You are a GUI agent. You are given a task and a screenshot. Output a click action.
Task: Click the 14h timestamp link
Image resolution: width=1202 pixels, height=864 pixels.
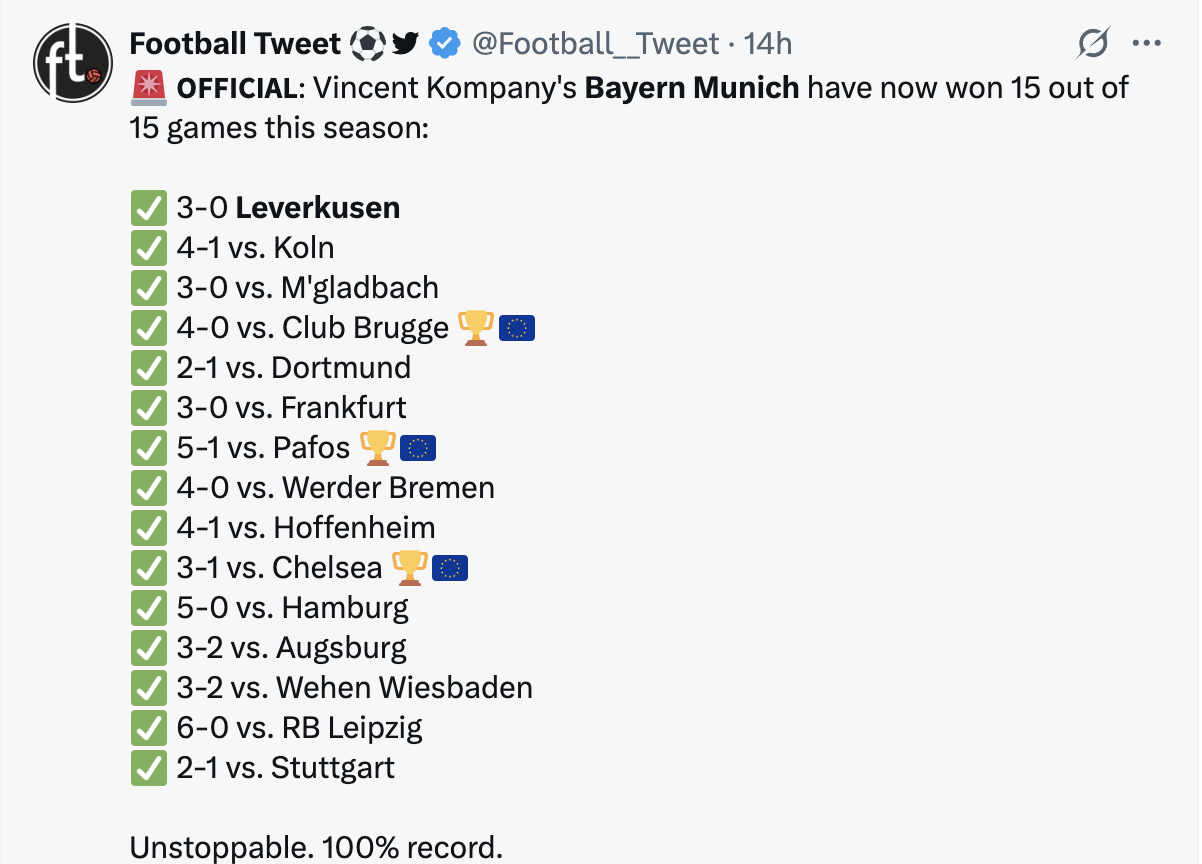coord(768,43)
